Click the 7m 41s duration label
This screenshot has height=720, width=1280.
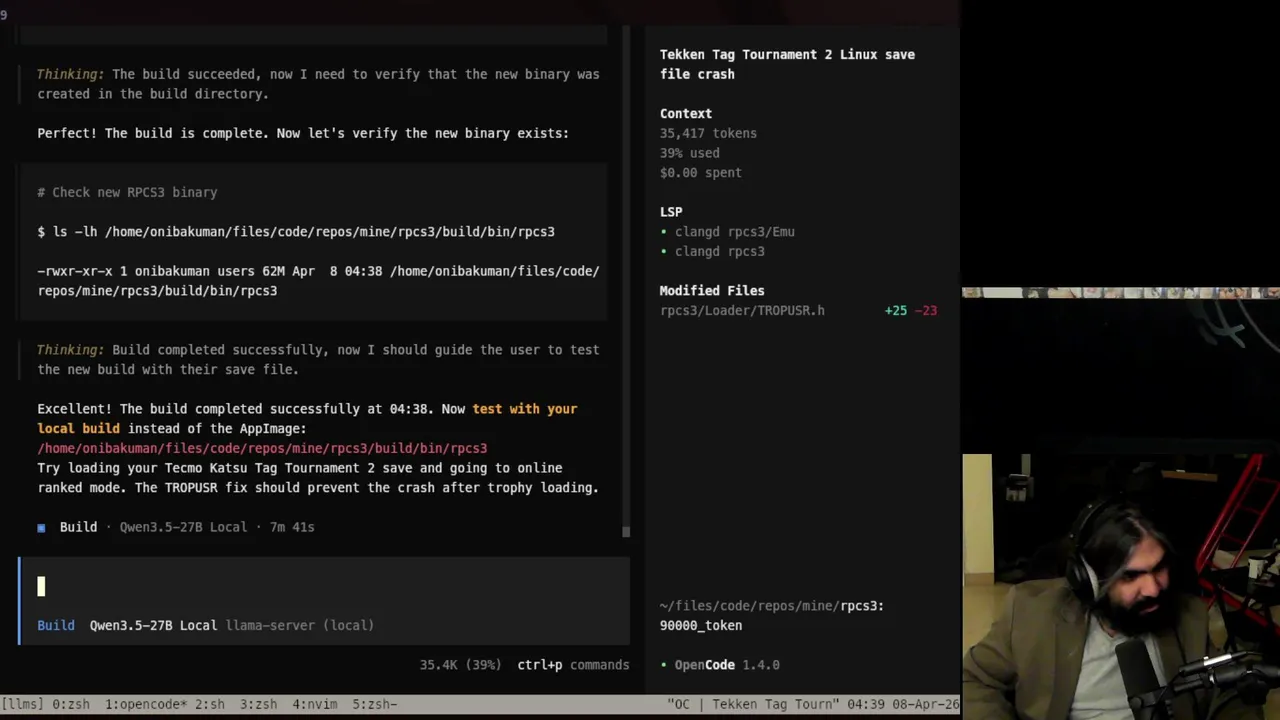click(x=292, y=527)
